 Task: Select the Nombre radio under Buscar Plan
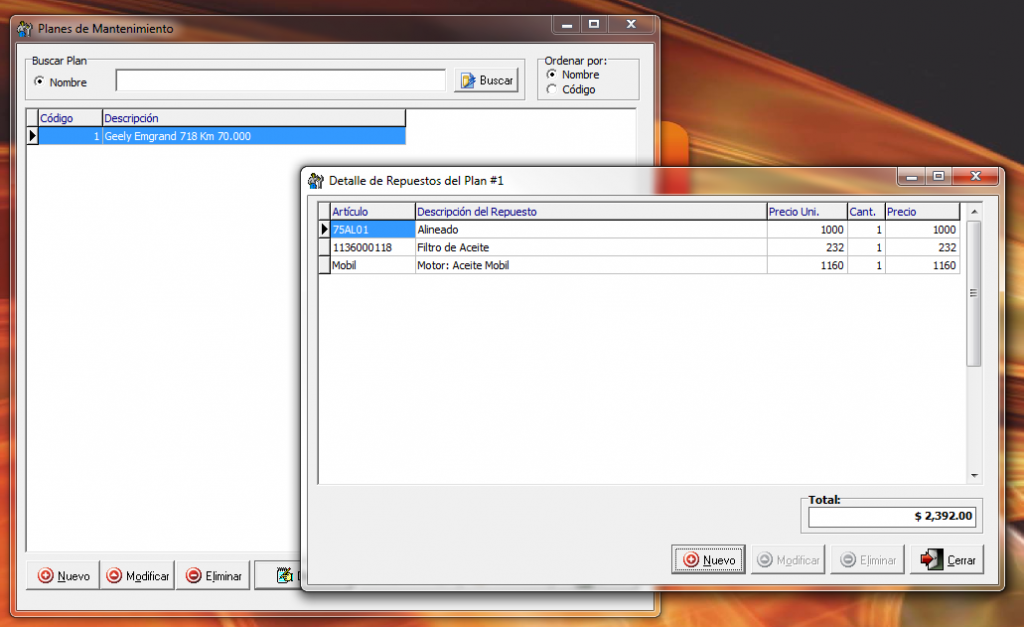click(40, 82)
